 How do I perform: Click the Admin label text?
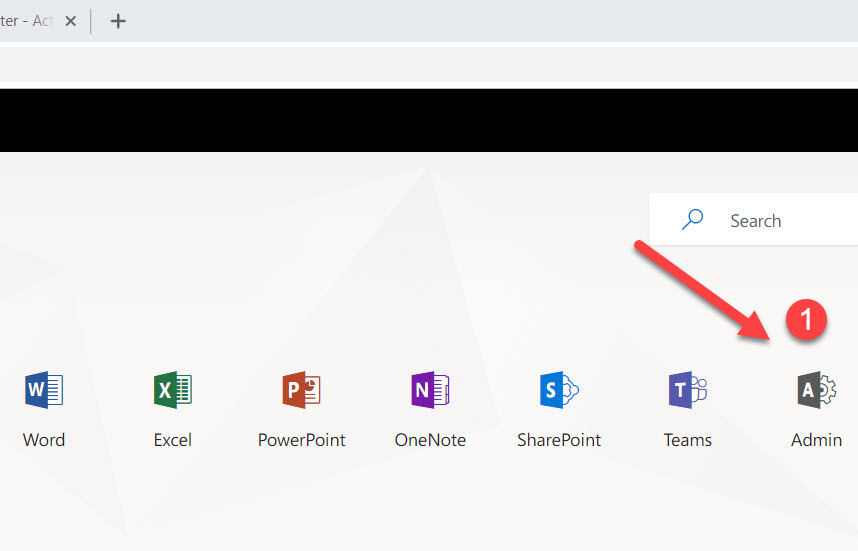(816, 440)
